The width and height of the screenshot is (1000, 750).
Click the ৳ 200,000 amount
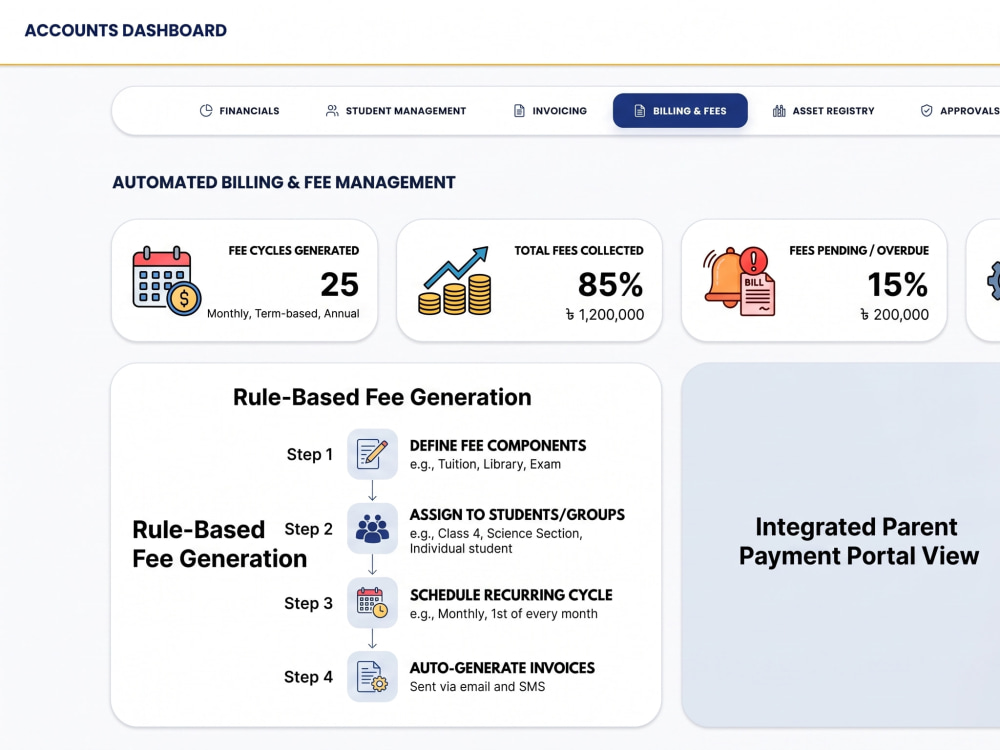tap(894, 314)
